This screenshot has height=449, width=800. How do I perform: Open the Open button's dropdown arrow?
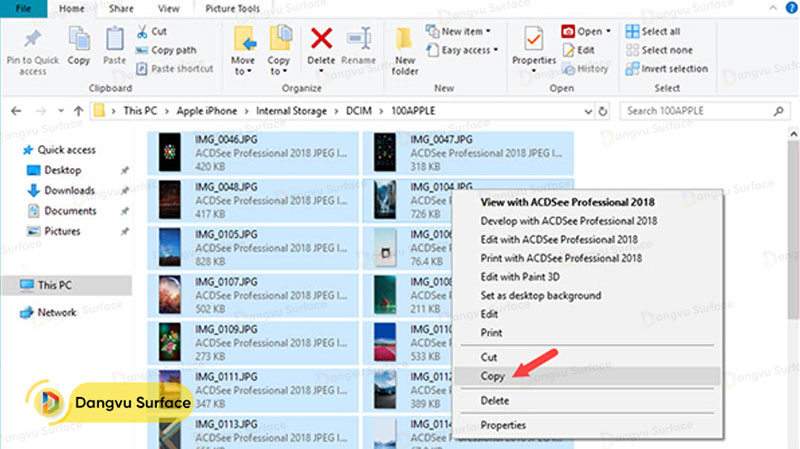point(609,32)
